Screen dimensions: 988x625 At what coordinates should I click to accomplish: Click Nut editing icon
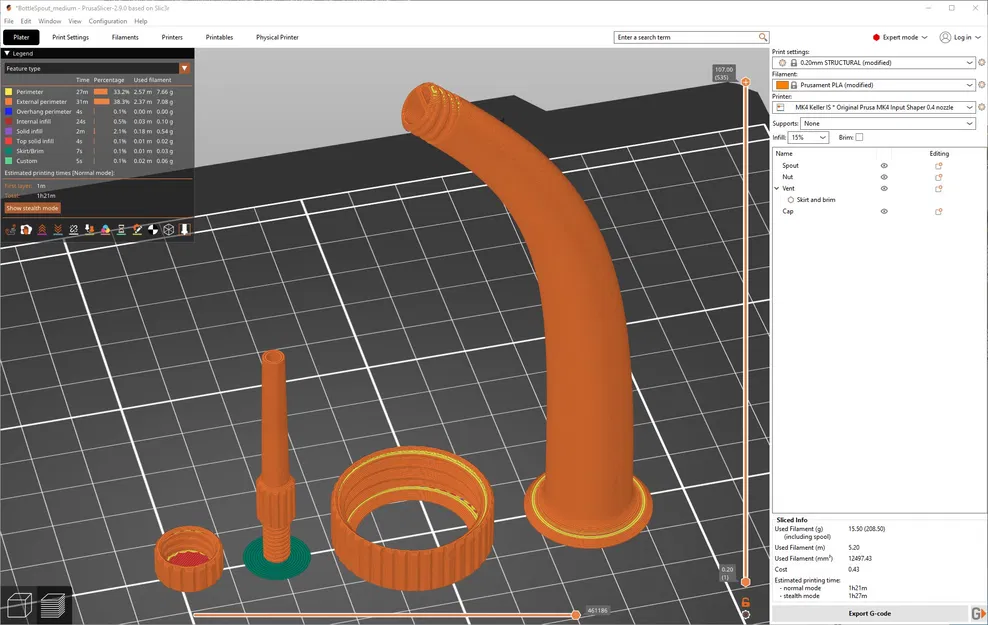coord(938,177)
